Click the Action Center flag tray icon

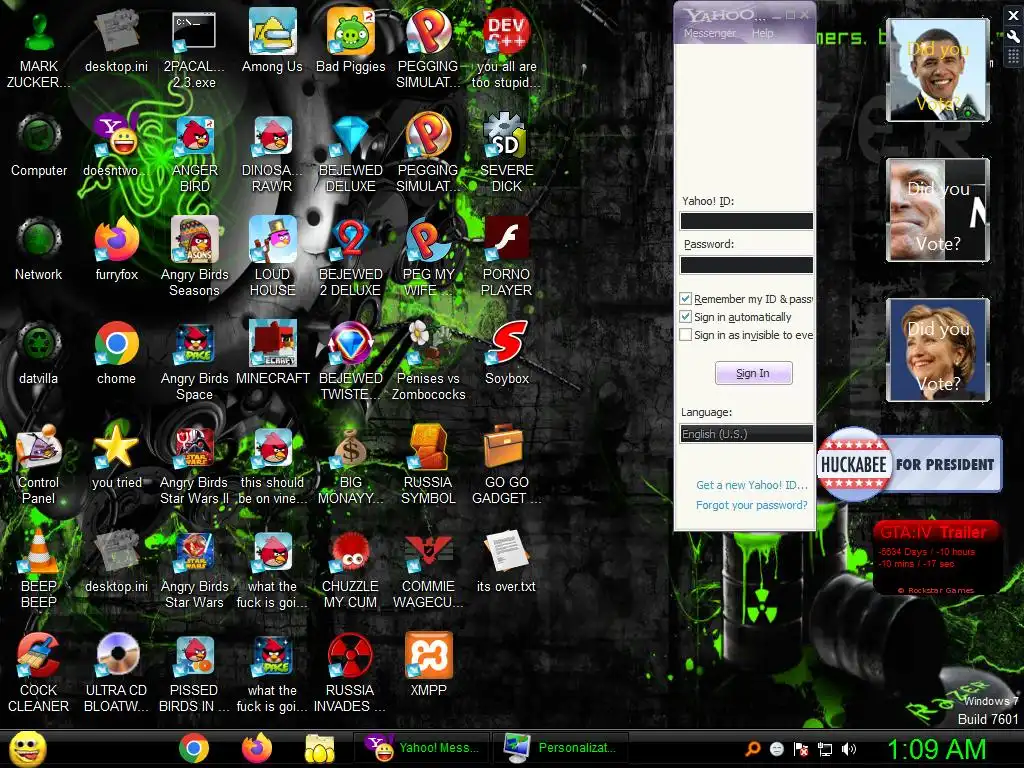point(801,749)
